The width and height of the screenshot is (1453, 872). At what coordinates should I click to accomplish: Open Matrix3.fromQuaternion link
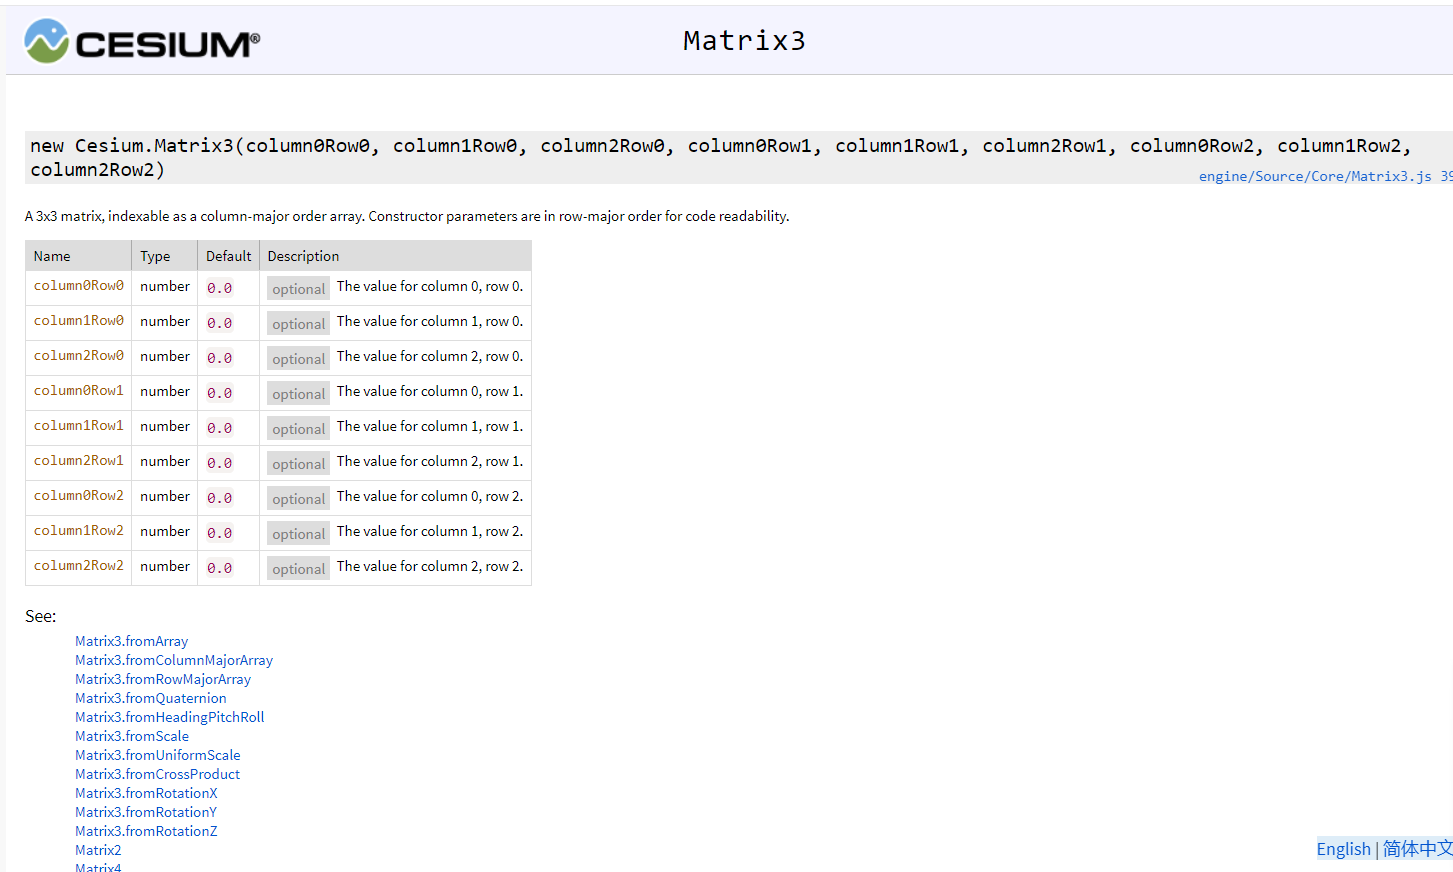[151, 698]
